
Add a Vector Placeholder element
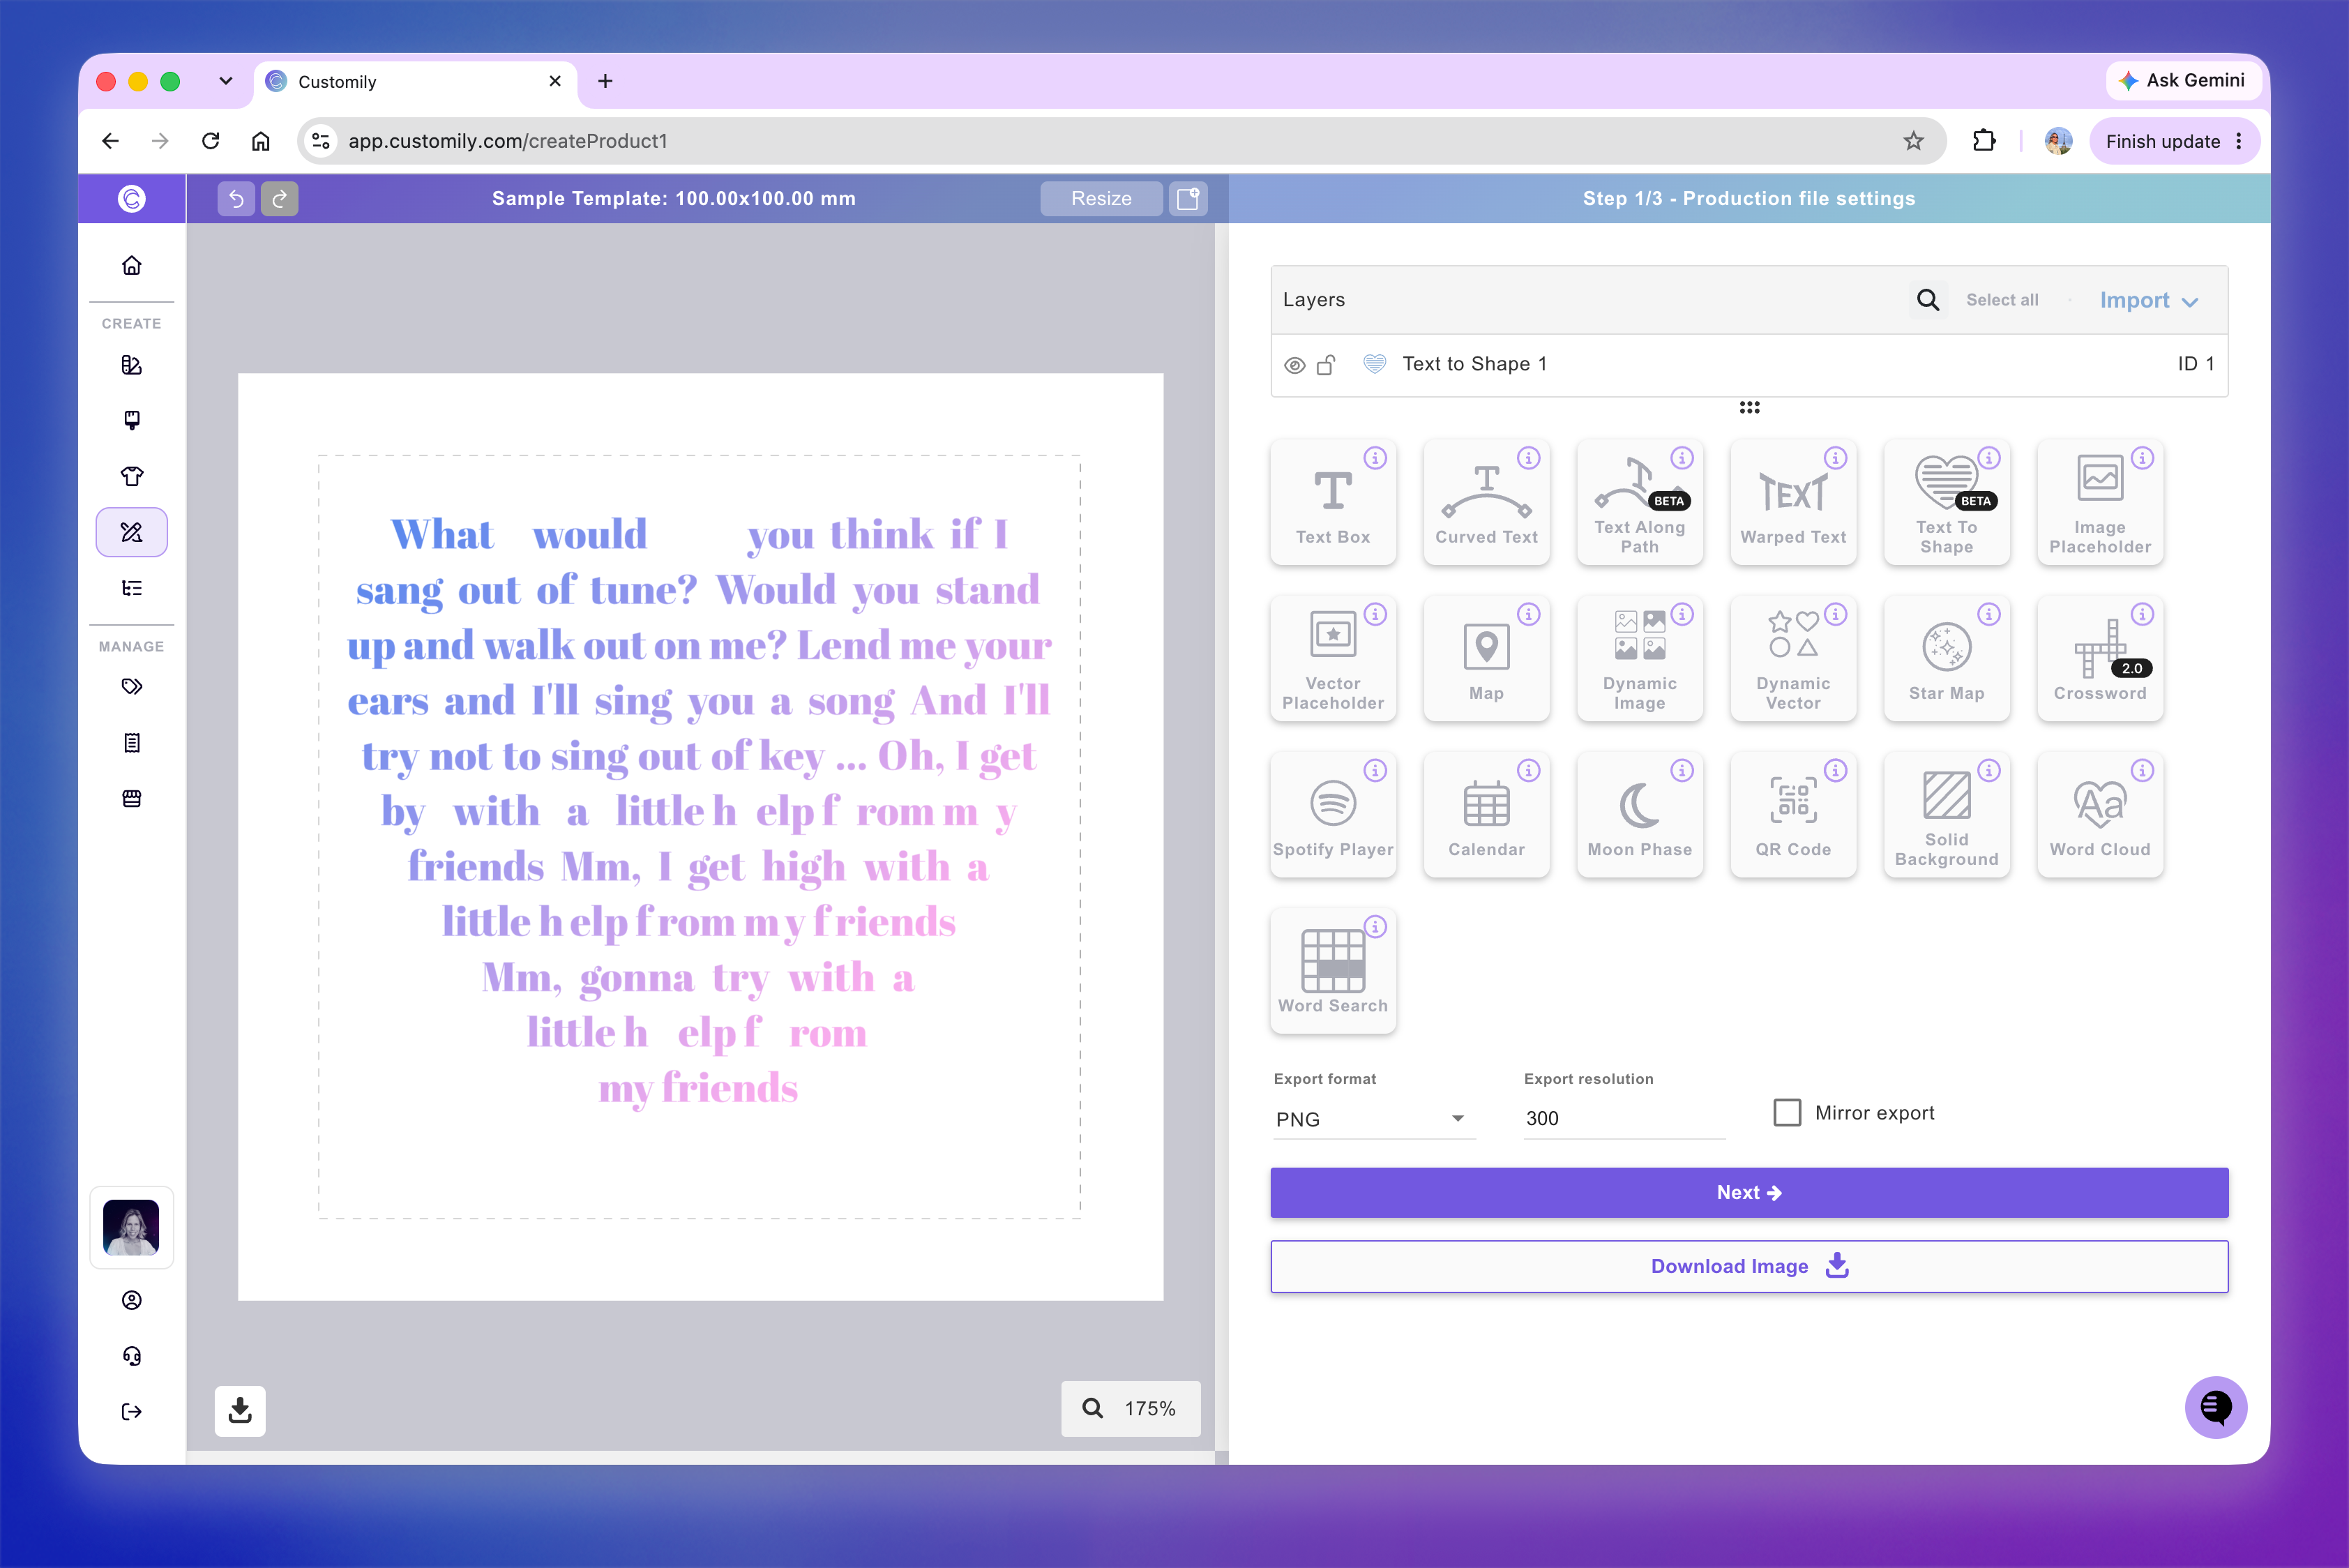tap(1333, 659)
